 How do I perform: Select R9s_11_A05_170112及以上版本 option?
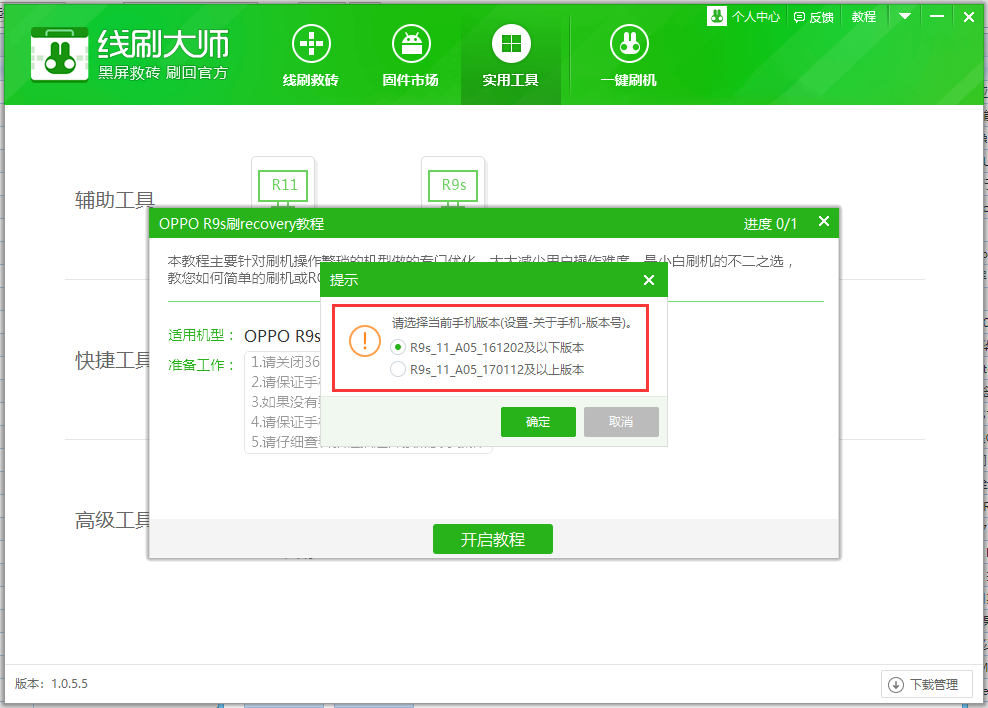click(488, 369)
